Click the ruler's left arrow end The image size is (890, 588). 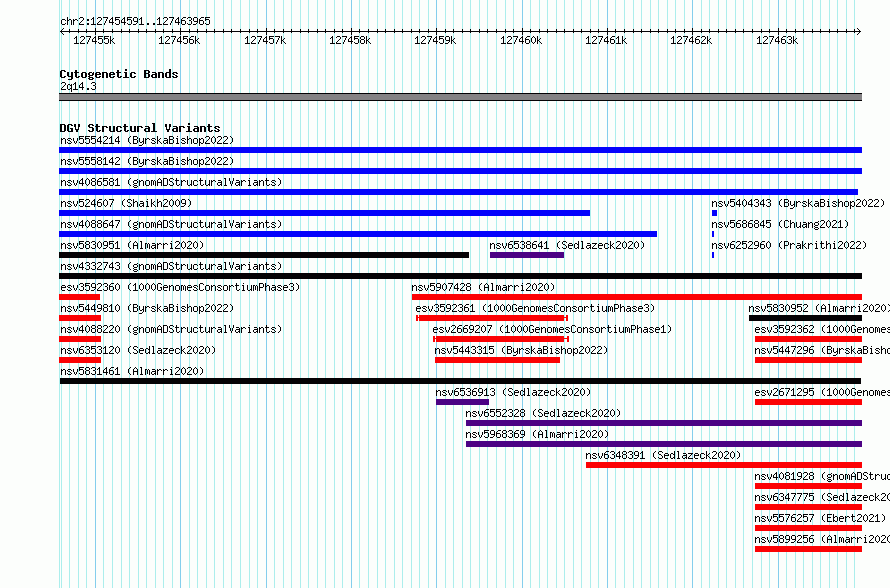[62, 32]
